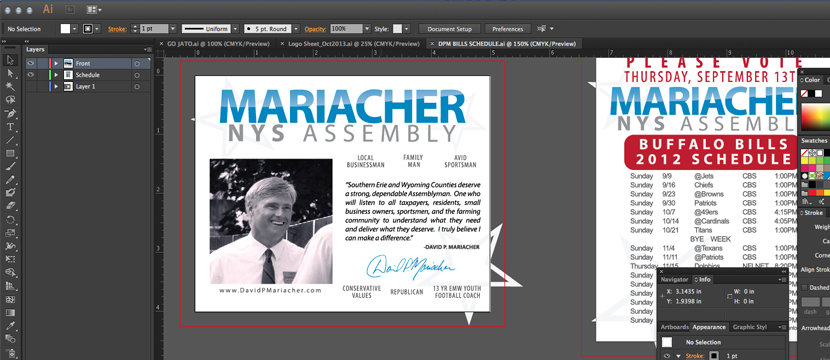Select the Scale tool
Viewport: 830px width, 360px height.
click(10, 232)
